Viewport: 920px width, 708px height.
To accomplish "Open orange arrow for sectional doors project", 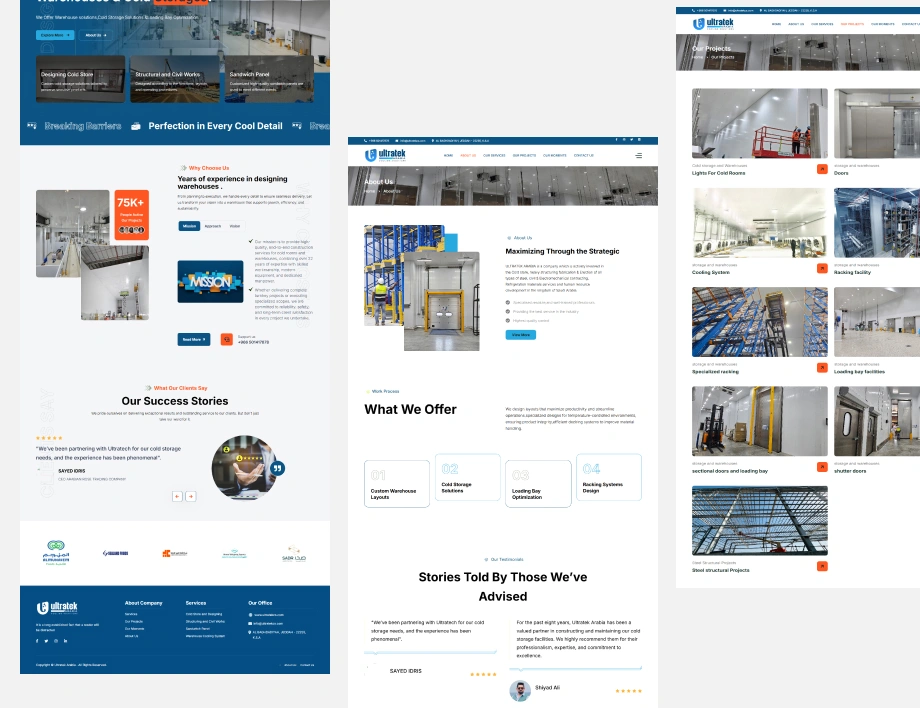I will (822, 467).
